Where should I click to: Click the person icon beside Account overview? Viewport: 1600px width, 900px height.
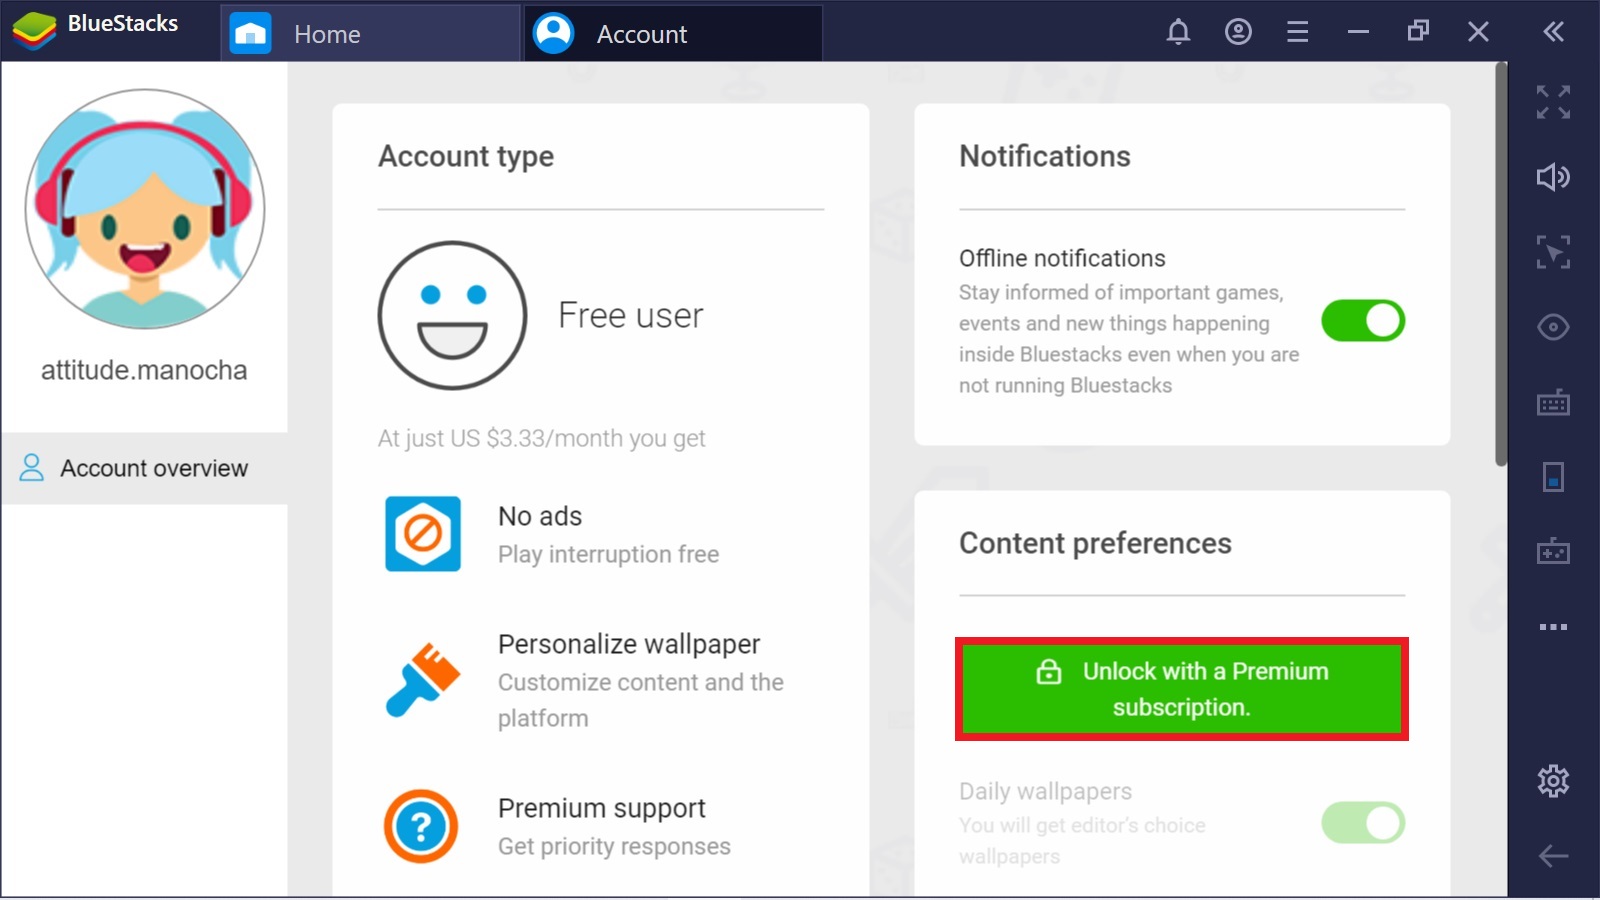coord(32,467)
